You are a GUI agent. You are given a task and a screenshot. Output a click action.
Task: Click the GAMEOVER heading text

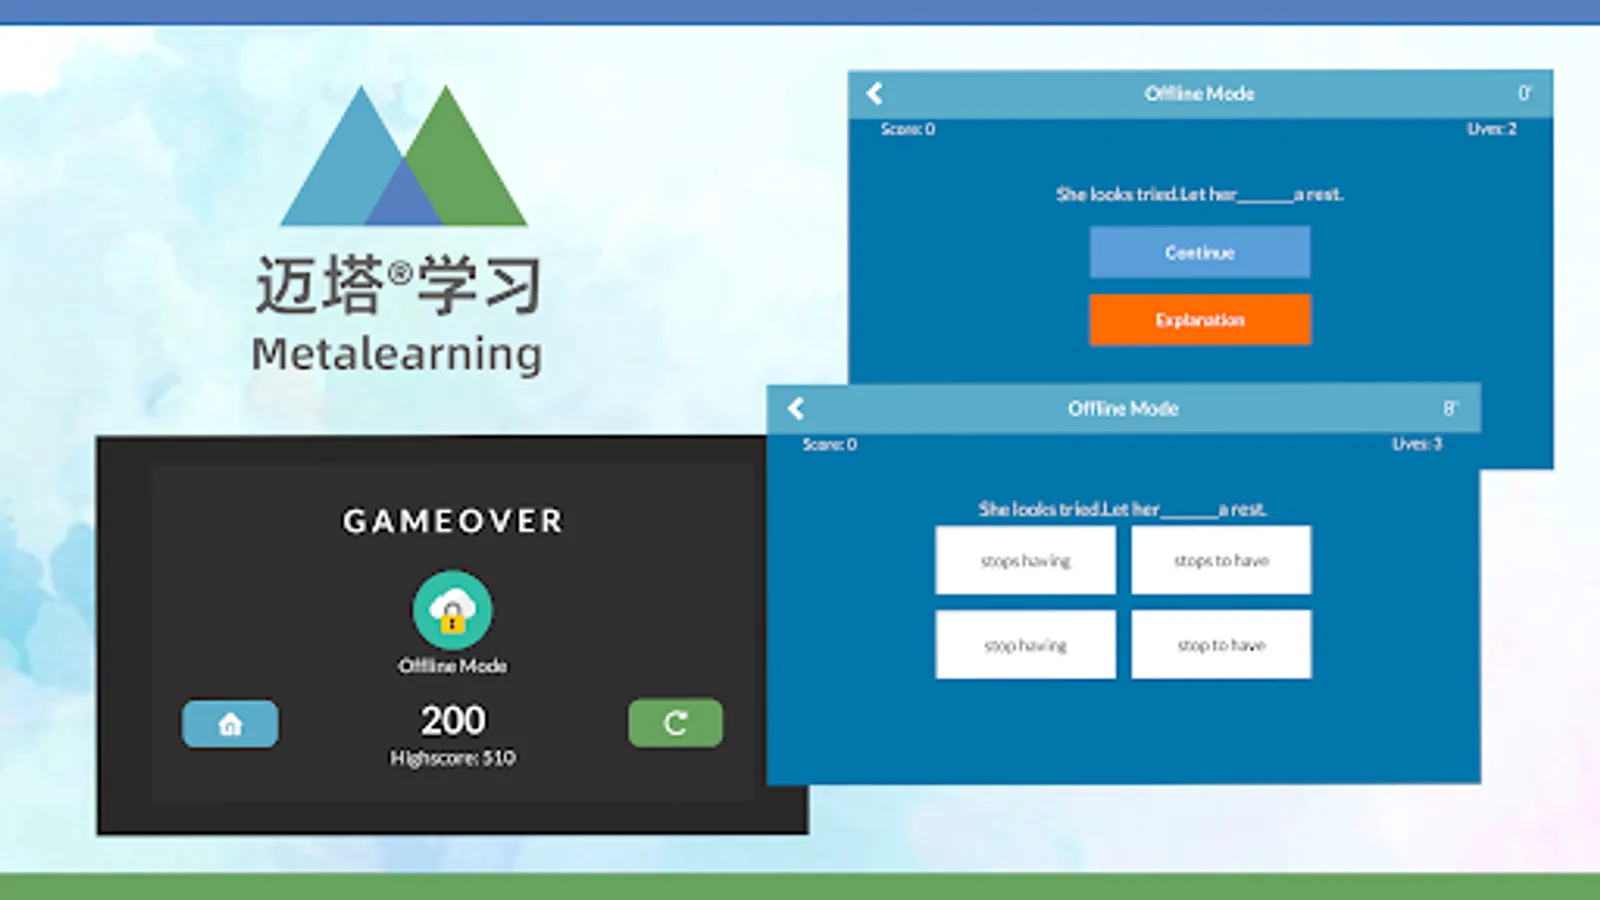pyautogui.click(x=453, y=521)
